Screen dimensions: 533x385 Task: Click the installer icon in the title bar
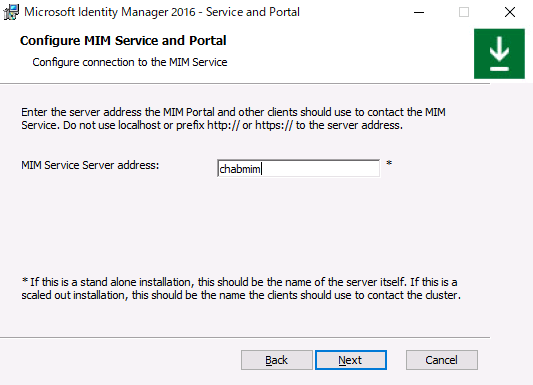pyautogui.click(x=11, y=12)
